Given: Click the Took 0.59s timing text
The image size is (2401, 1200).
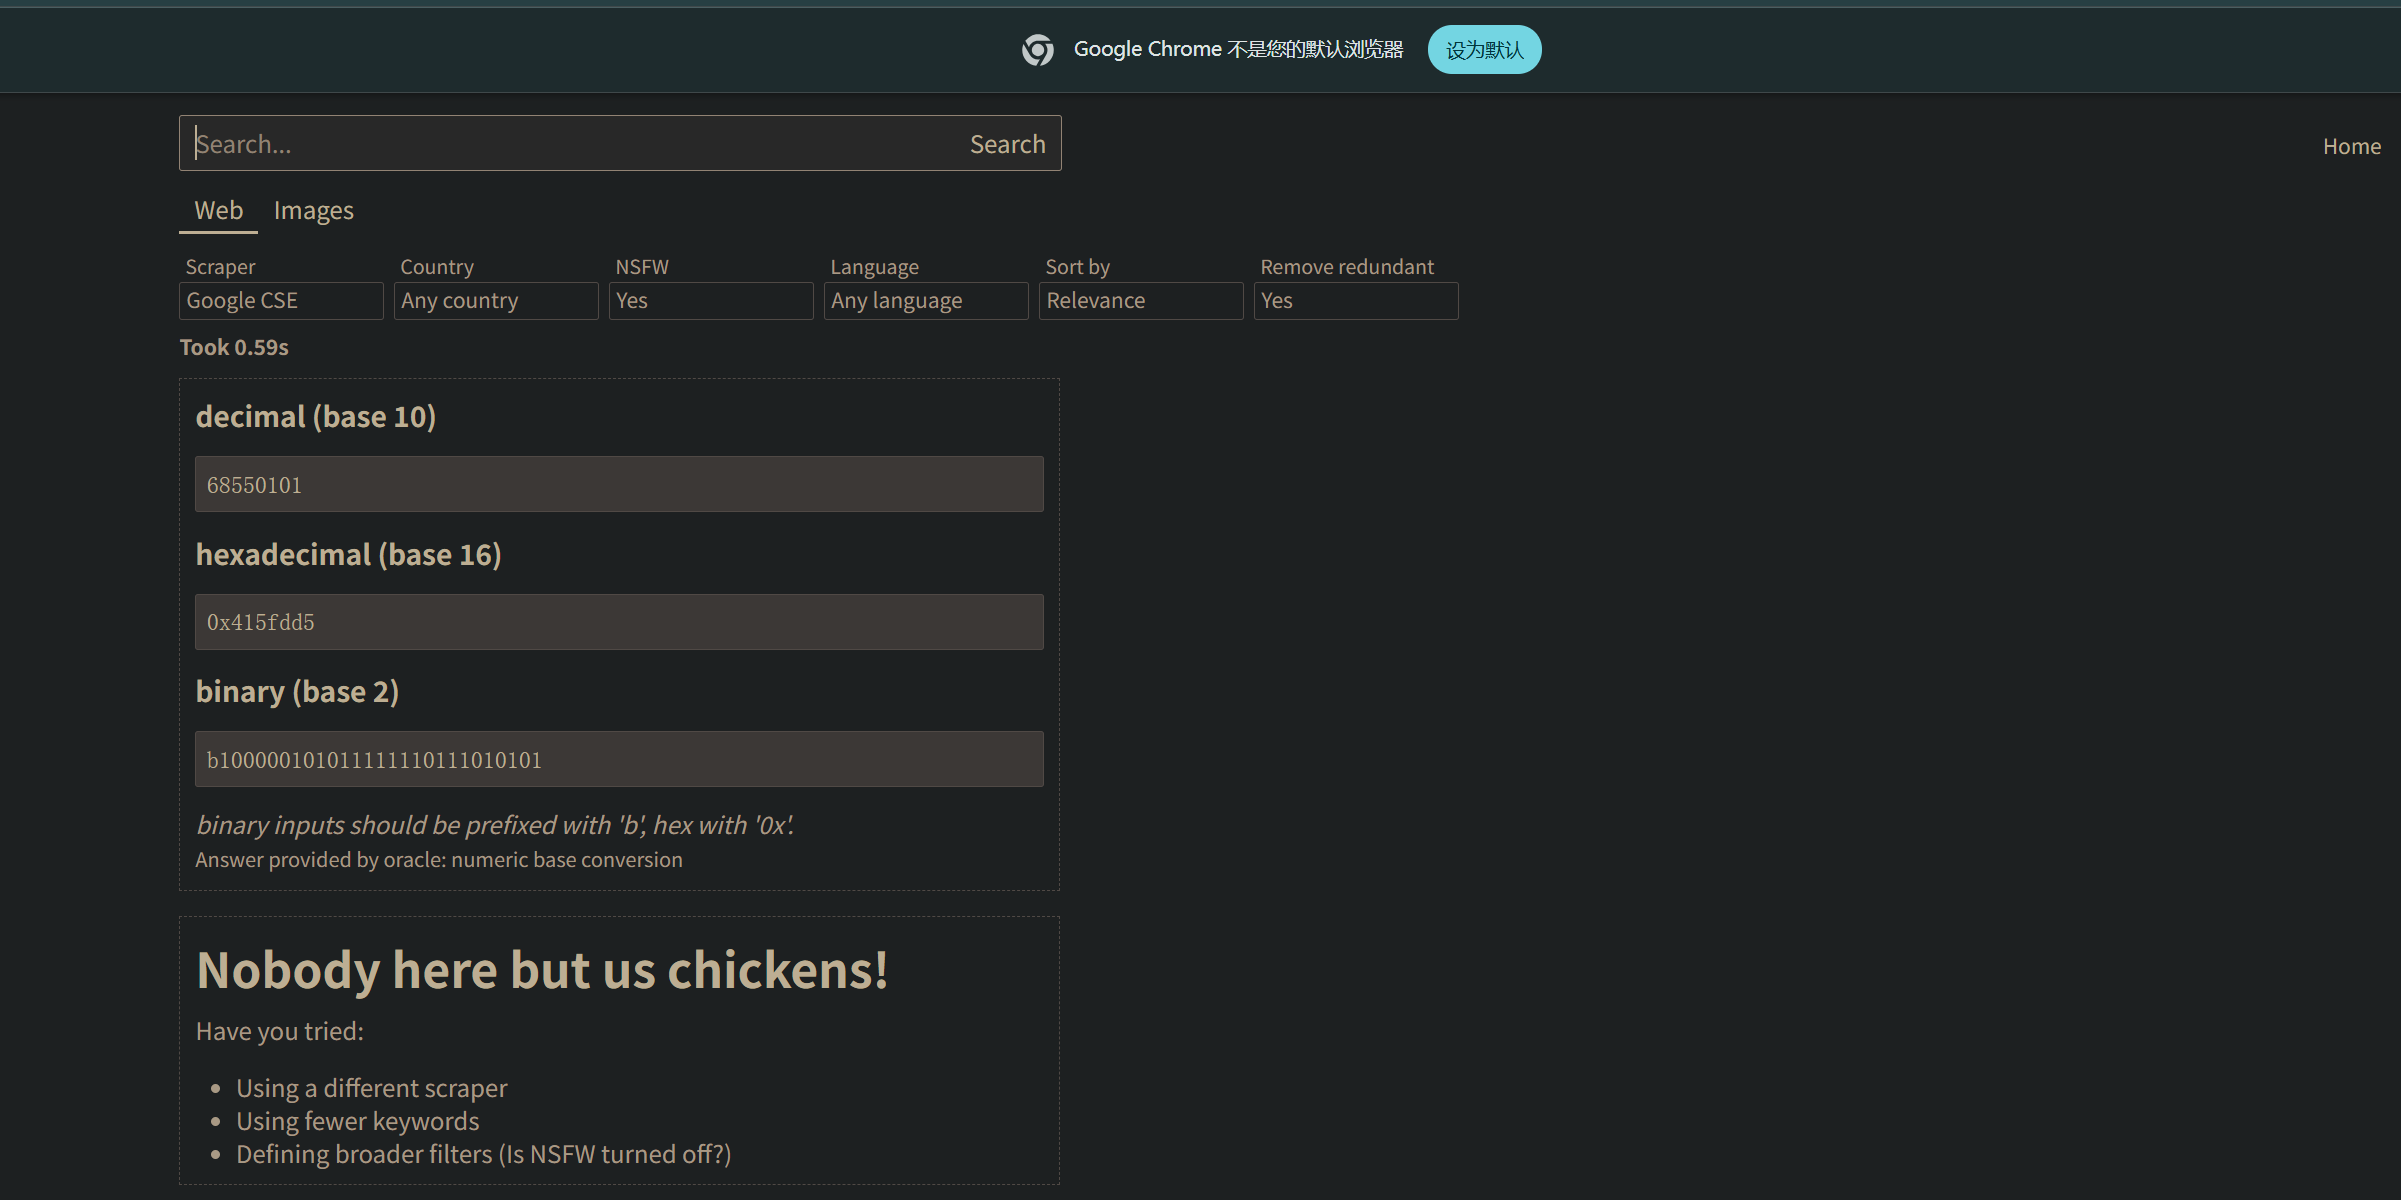Looking at the screenshot, I should [234, 348].
